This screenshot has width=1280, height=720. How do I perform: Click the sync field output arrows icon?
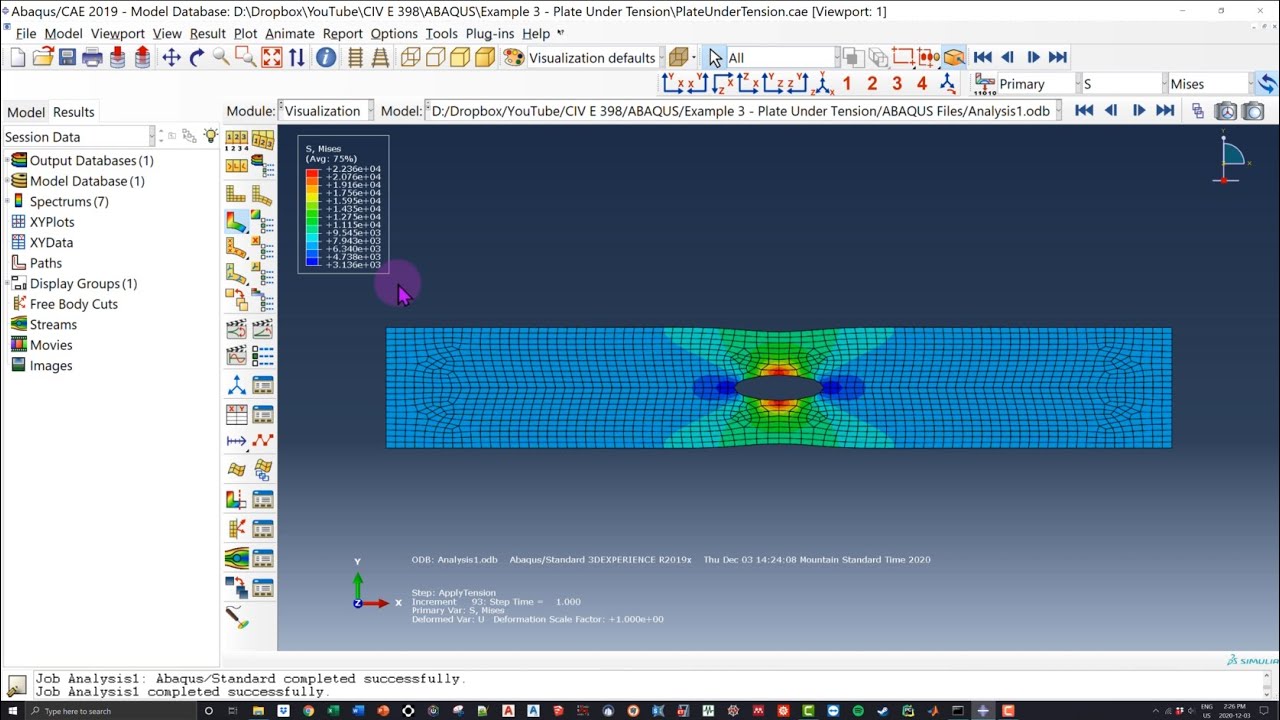(1267, 84)
